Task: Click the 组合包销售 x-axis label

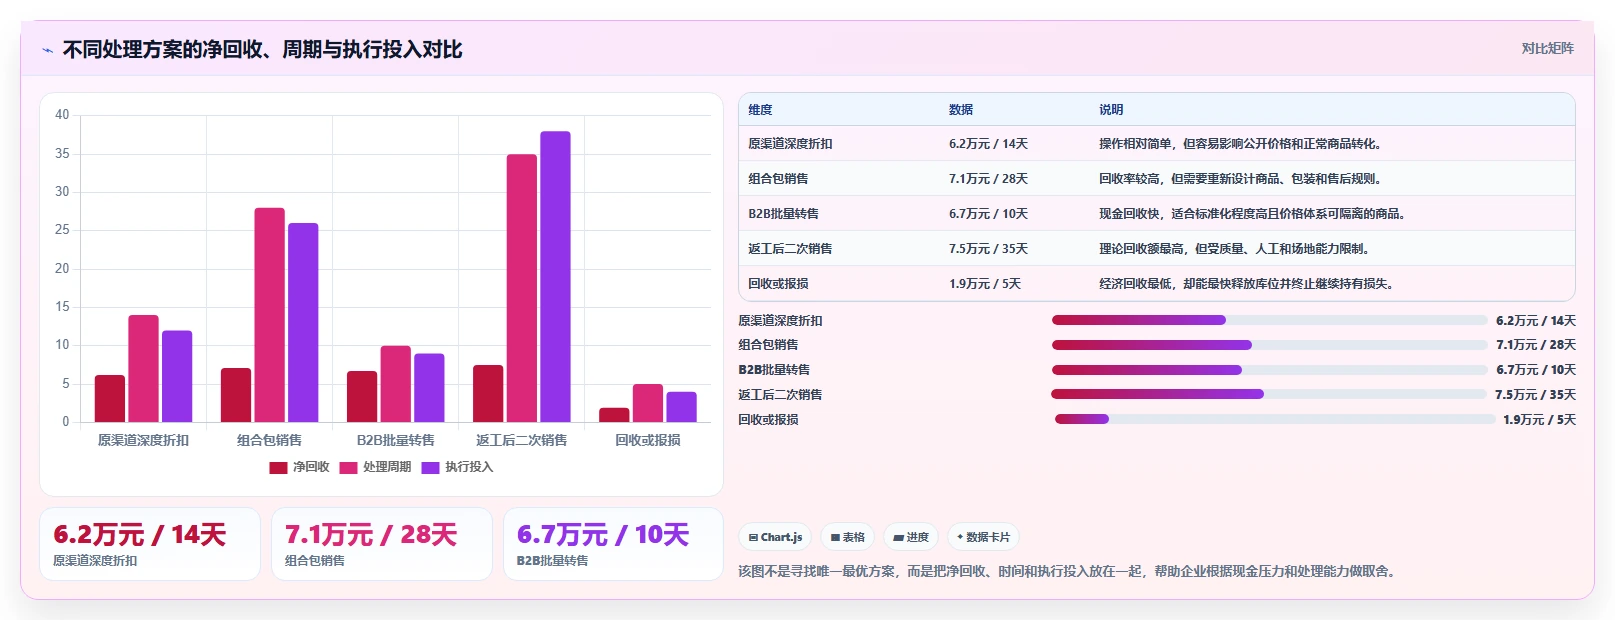Action: pos(270,440)
